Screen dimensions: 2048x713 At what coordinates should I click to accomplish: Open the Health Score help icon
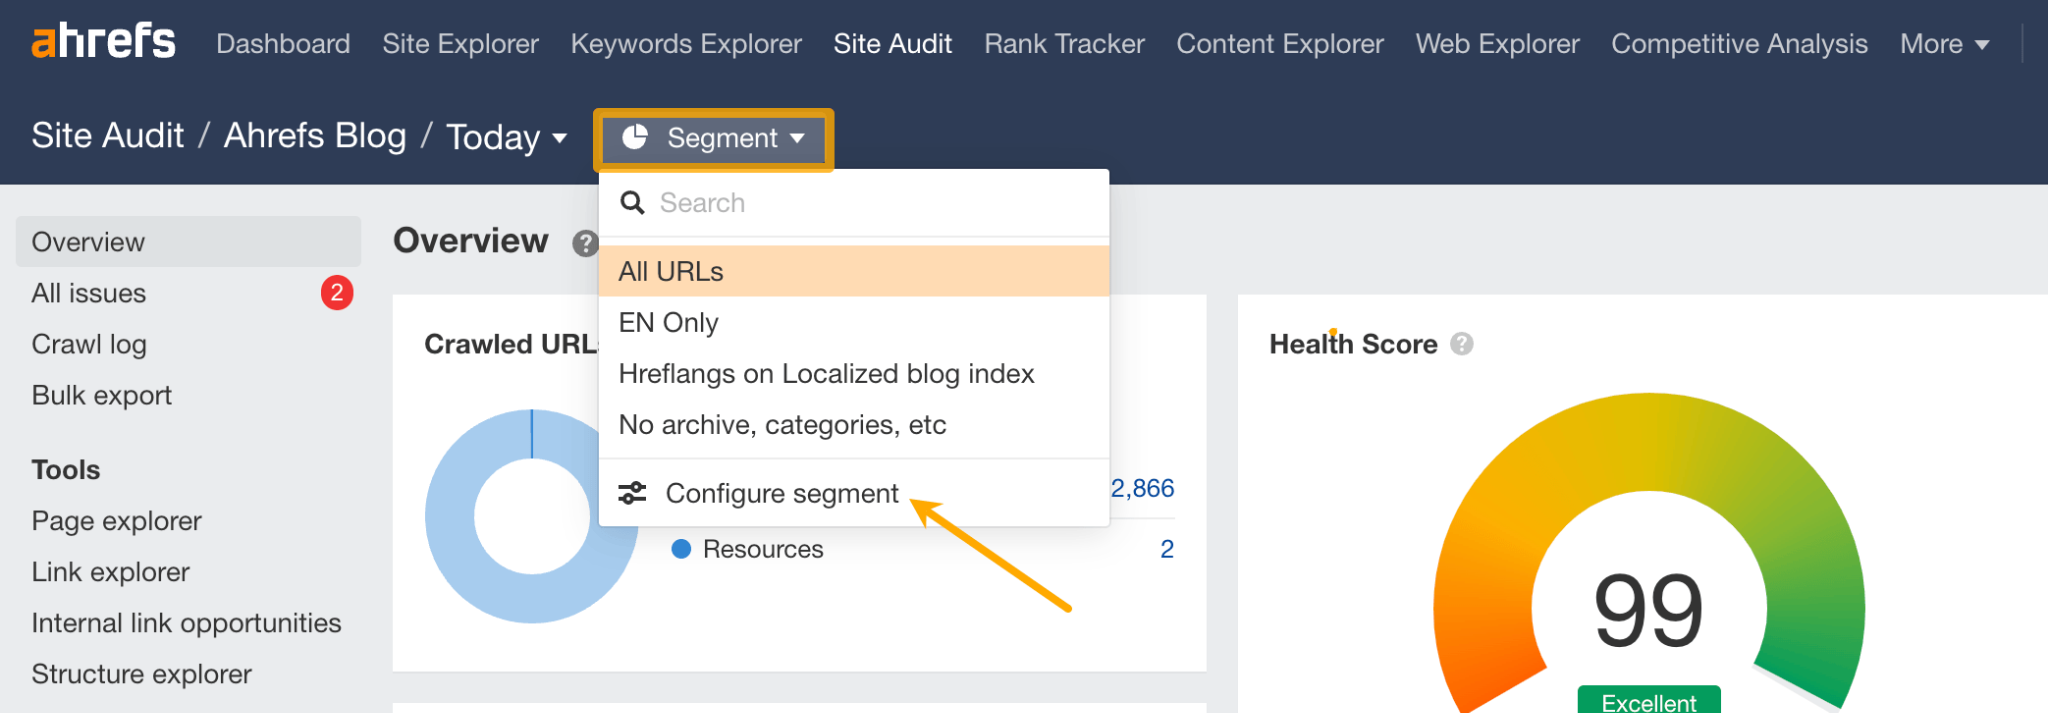1462,344
